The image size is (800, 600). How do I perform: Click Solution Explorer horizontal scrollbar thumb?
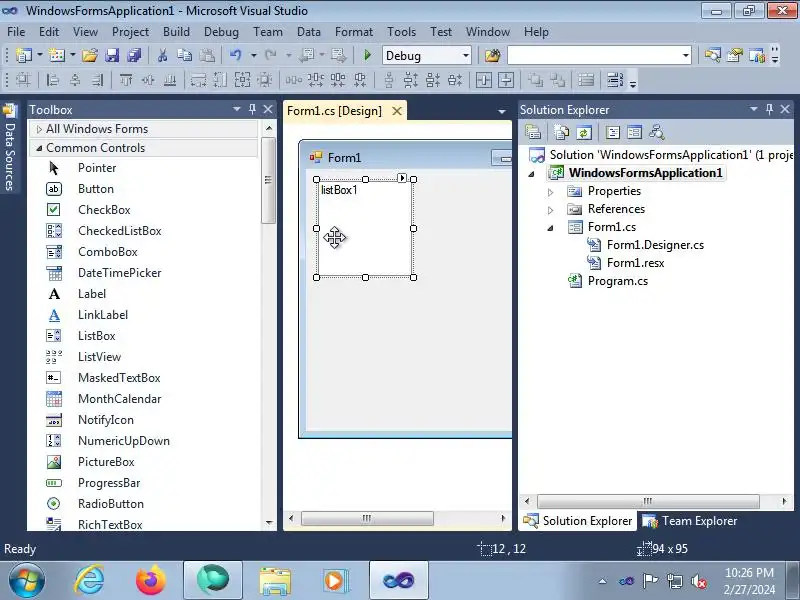click(648, 501)
